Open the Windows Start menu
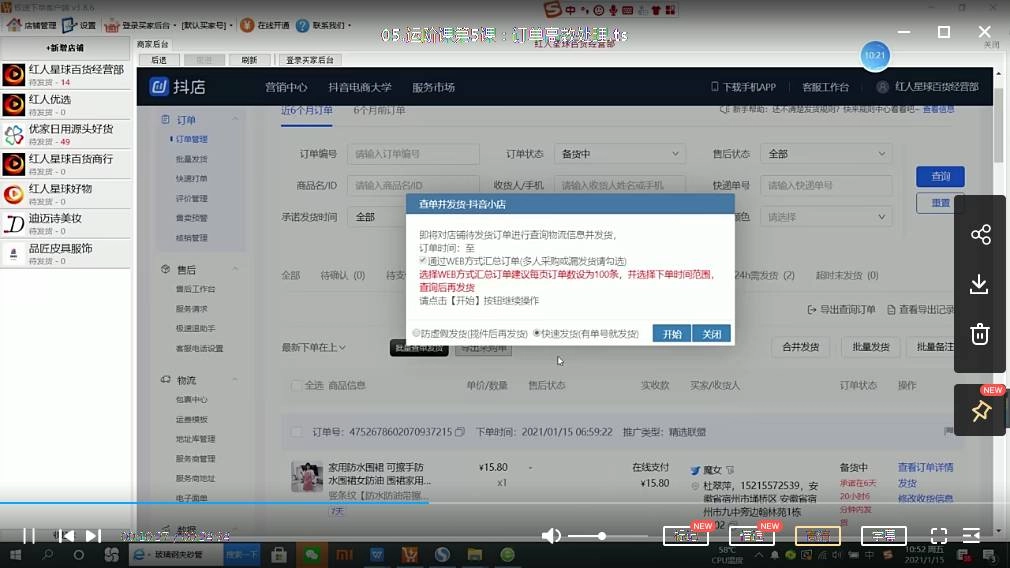Image resolution: width=1010 pixels, height=568 pixels. pyautogui.click(x=15, y=554)
